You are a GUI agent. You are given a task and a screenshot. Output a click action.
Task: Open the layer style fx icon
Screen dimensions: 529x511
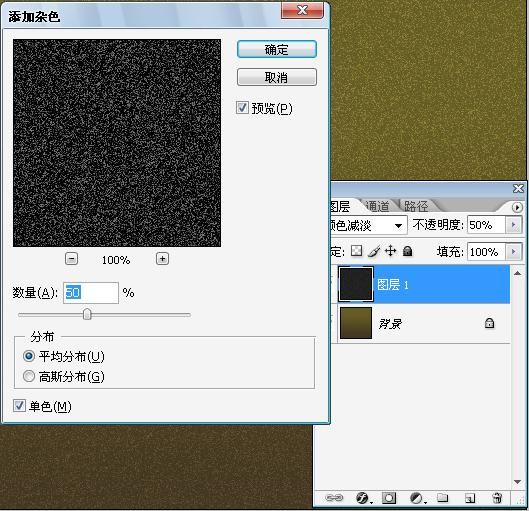coord(363,498)
